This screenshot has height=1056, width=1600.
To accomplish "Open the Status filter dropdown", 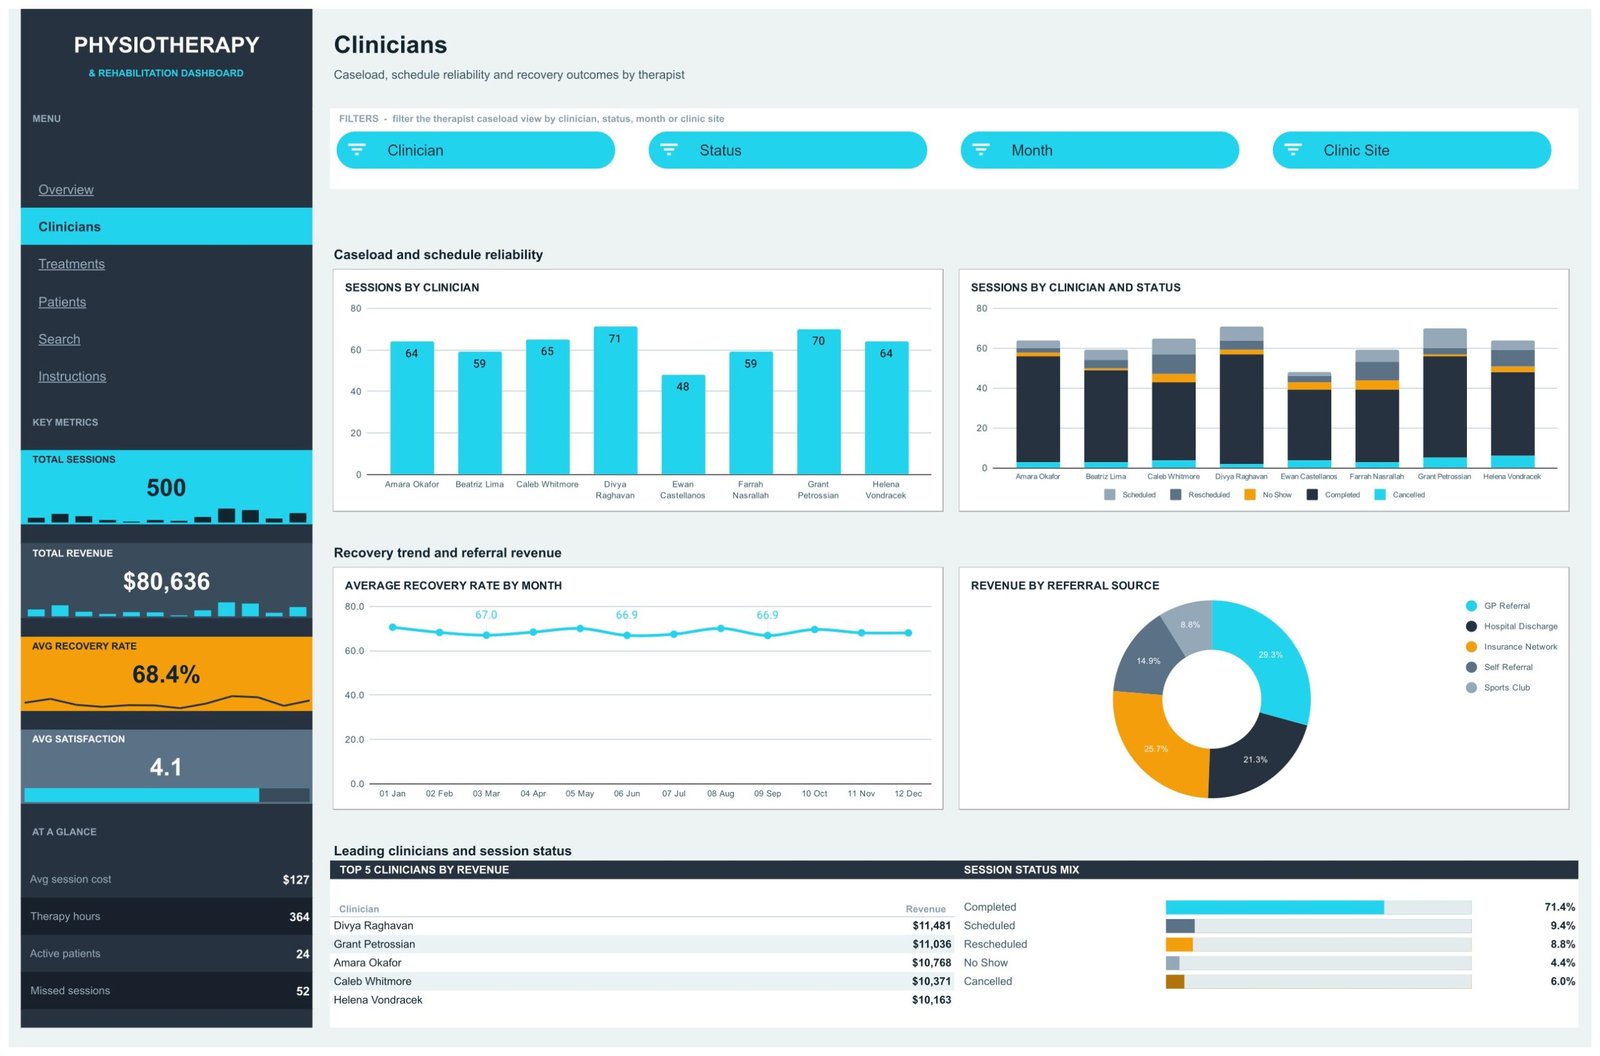I will point(788,150).
